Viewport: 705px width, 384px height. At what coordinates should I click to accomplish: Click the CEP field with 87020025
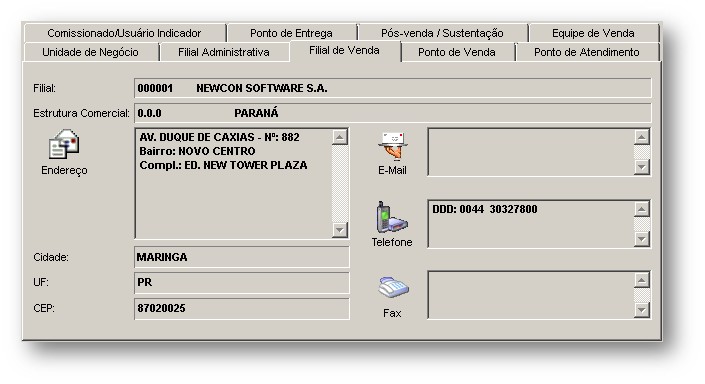(x=242, y=308)
